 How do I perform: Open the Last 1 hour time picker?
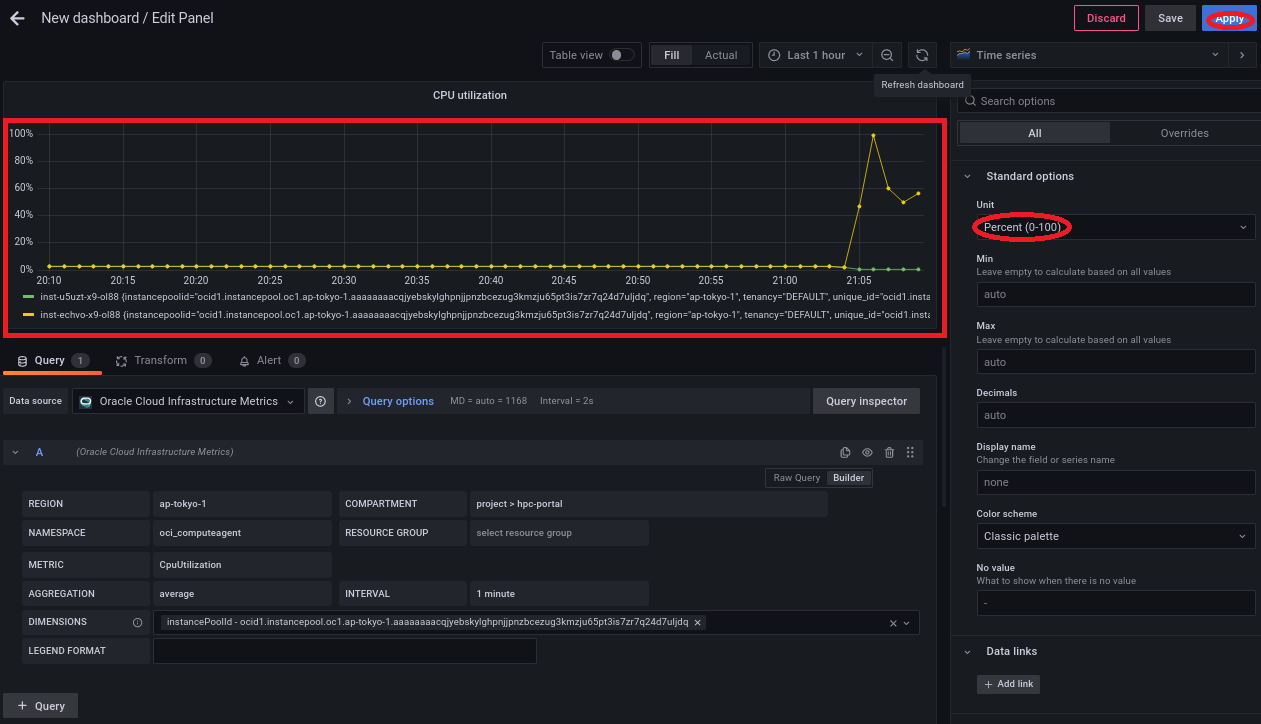[815, 55]
